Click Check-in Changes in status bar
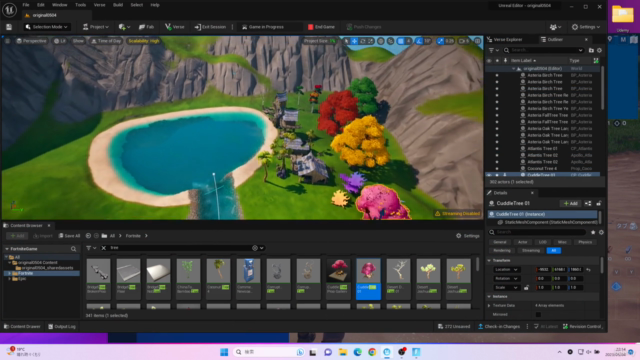Viewport: 640px width, 360px height. pos(499,327)
